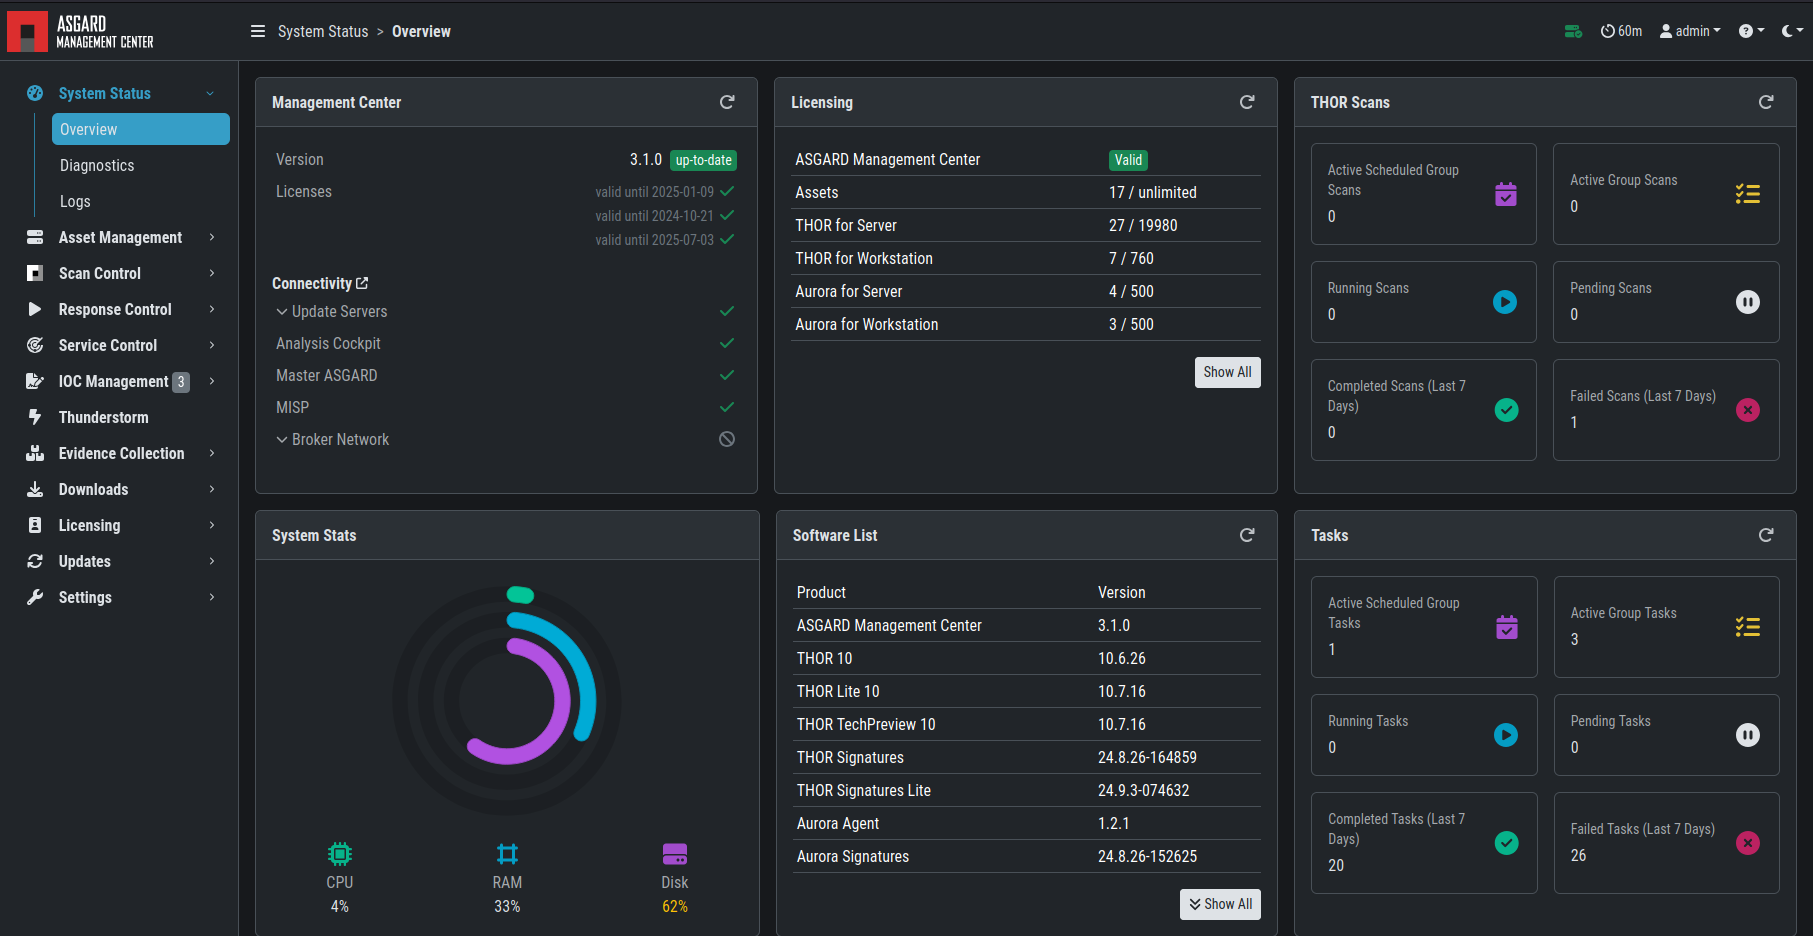The width and height of the screenshot is (1813, 936).
Task: Open the admin user dropdown
Action: (1690, 31)
